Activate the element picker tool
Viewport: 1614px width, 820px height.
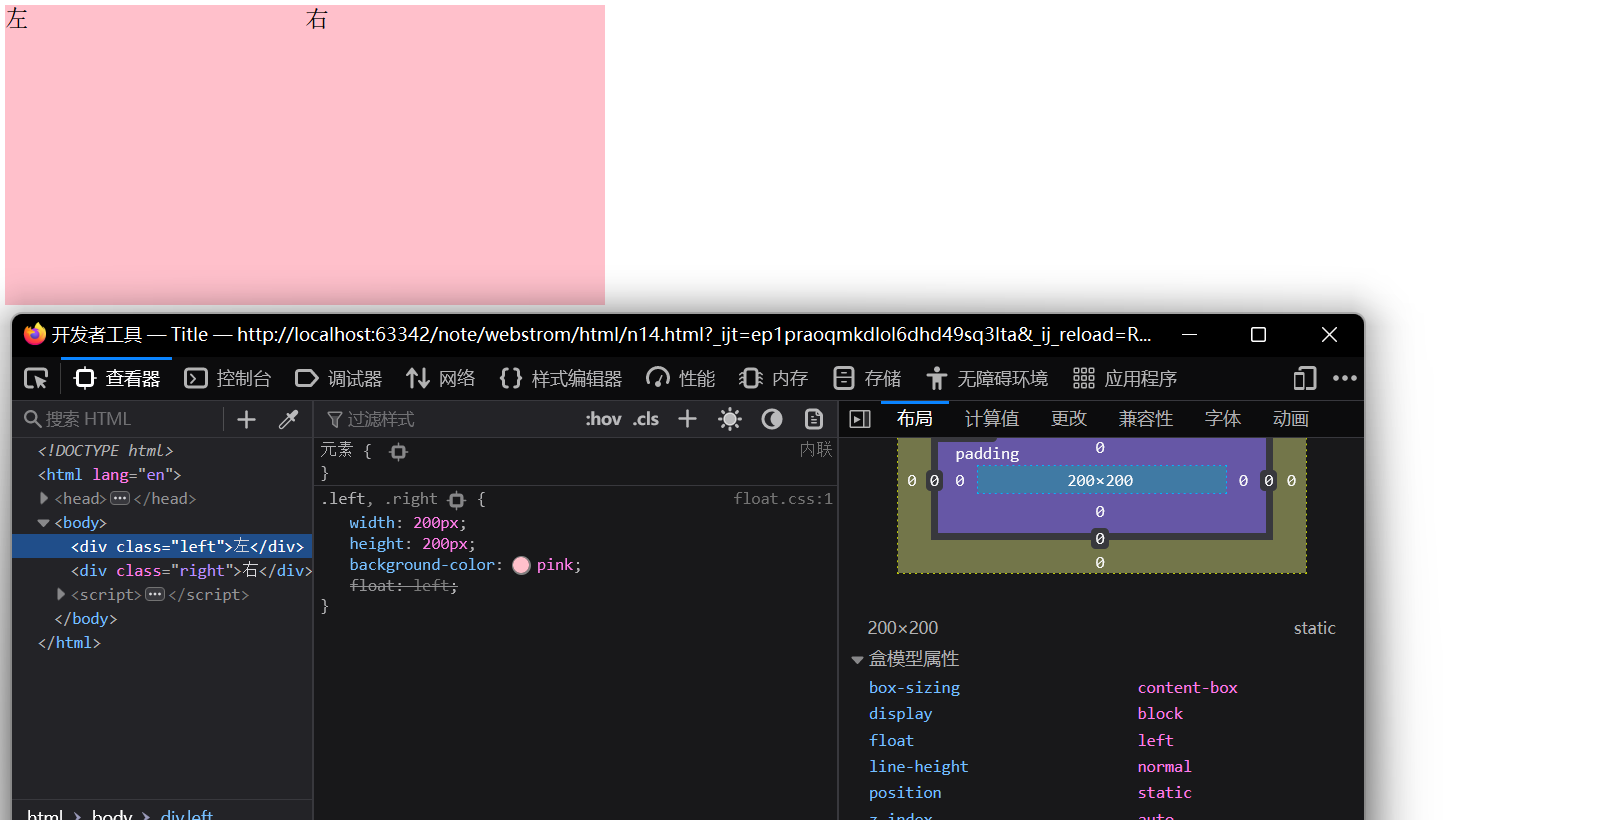pyautogui.click(x=36, y=378)
